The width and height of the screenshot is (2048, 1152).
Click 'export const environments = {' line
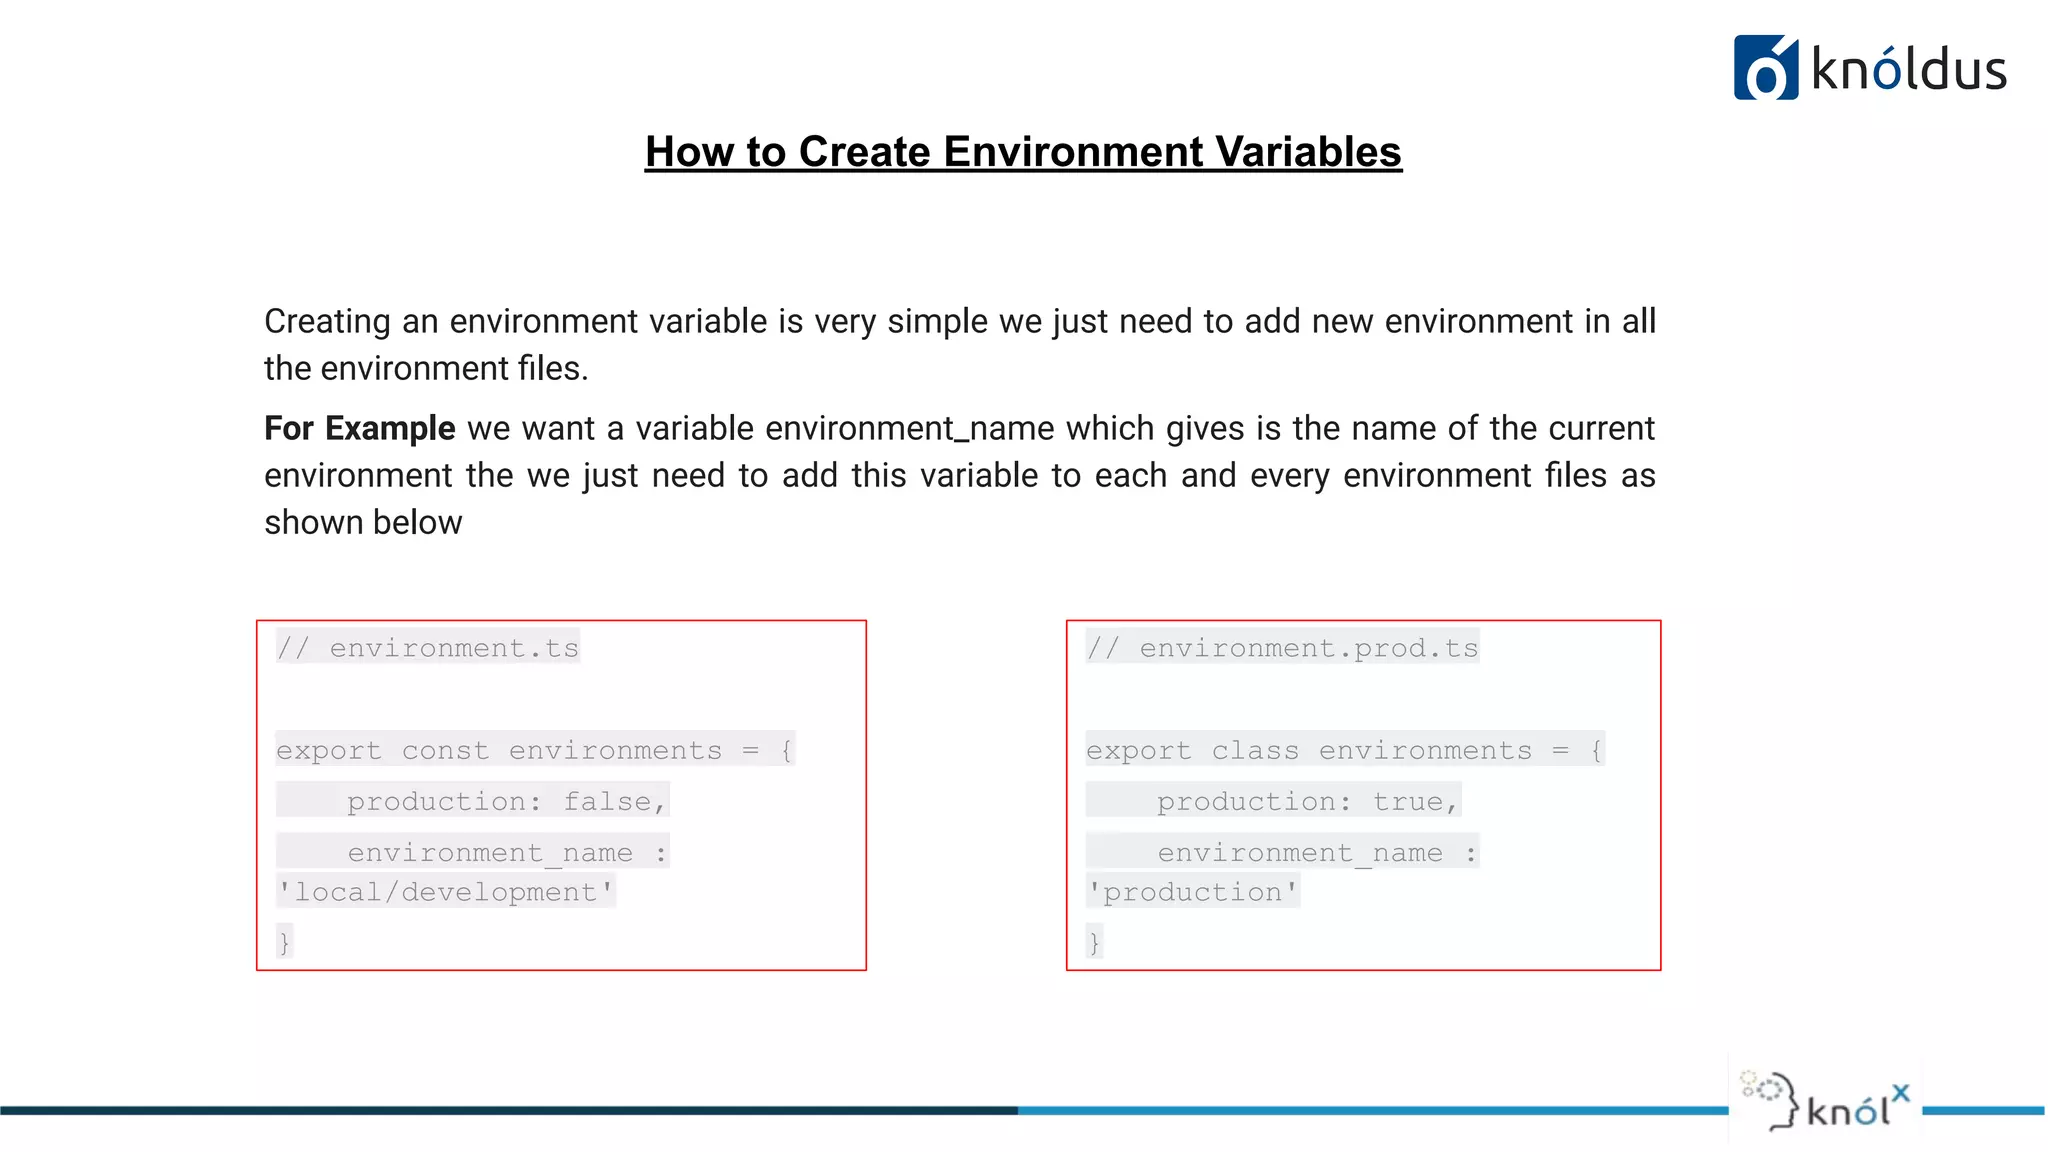pos(535,750)
